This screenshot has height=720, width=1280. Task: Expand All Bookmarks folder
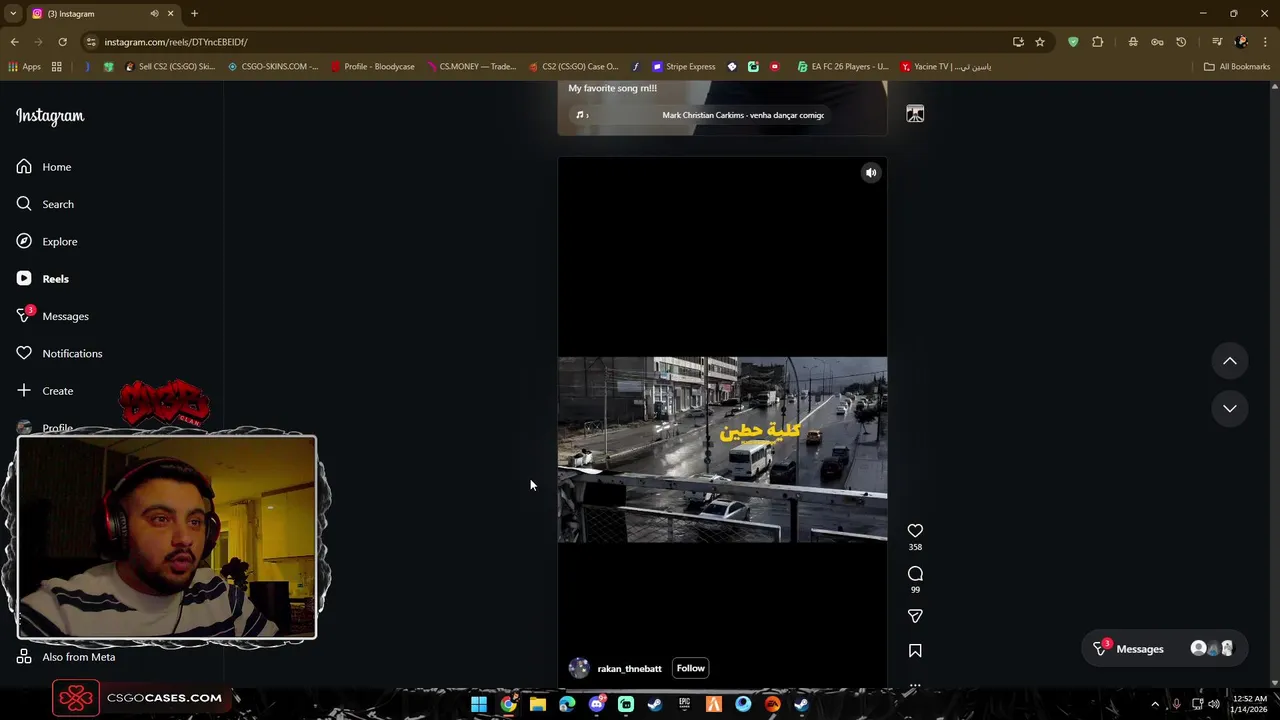click(1237, 67)
